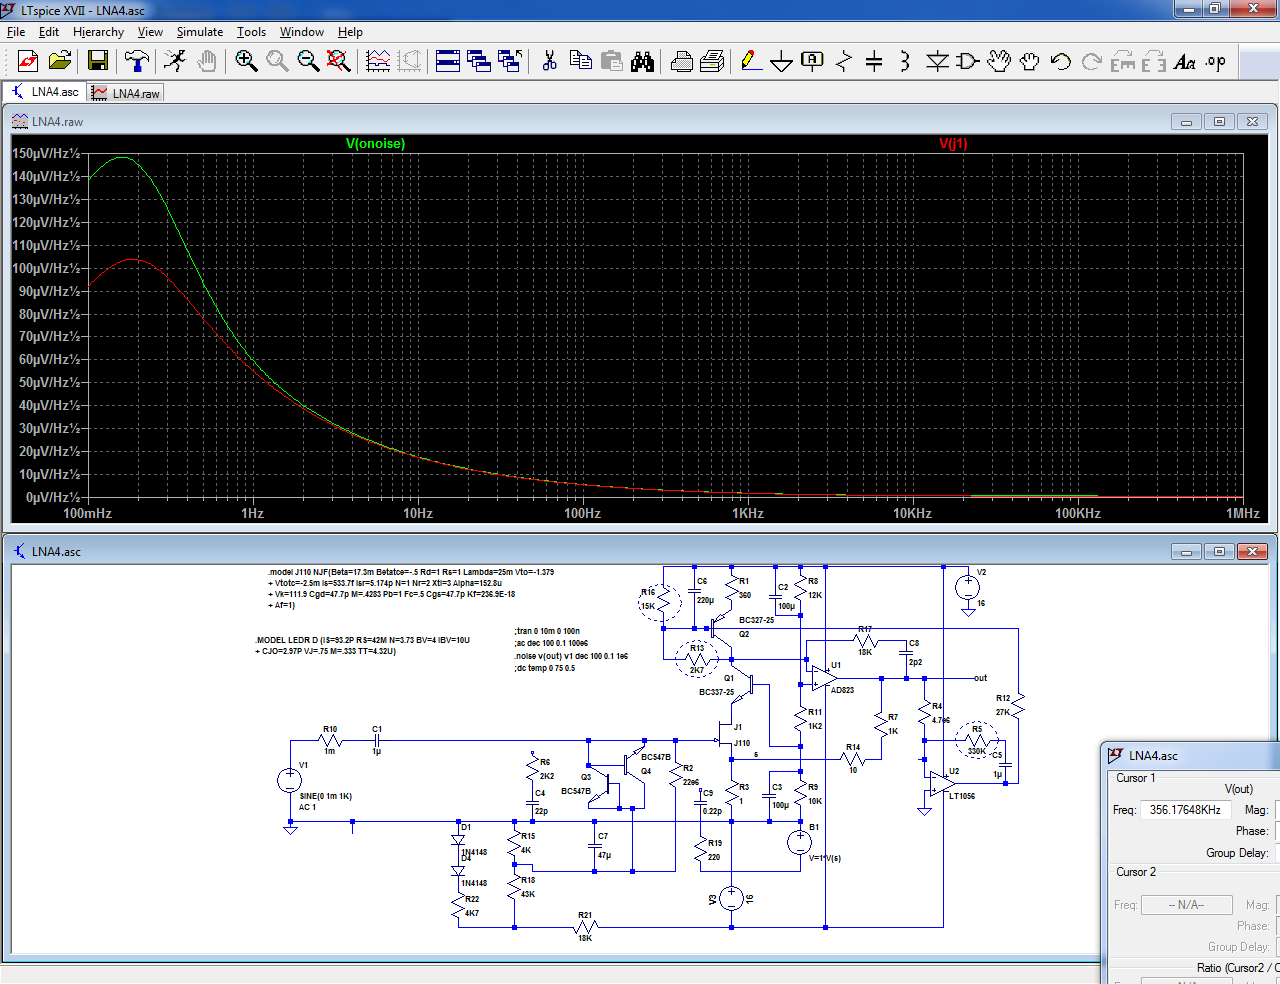This screenshot has width=1280, height=984.
Task: Click the Zoom Out magnifier icon
Action: (x=308, y=61)
